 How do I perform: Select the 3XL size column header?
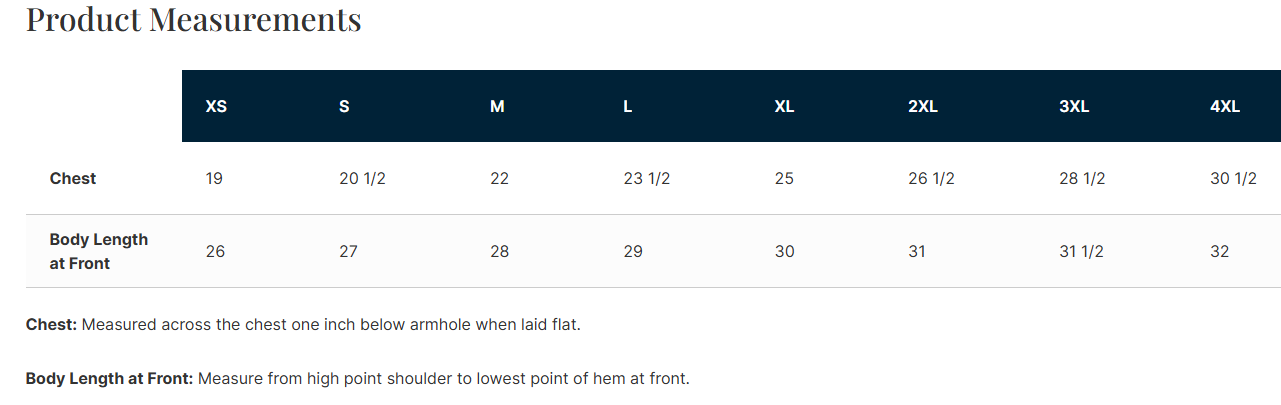pos(1074,106)
